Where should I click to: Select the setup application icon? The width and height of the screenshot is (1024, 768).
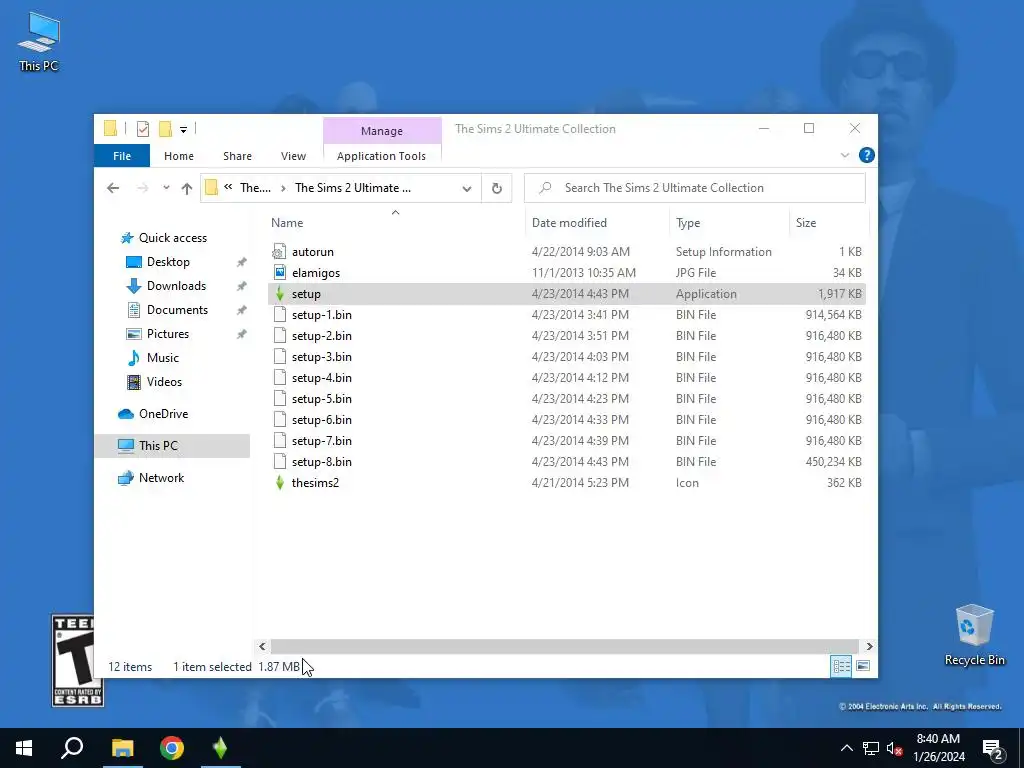(x=280, y=294)
